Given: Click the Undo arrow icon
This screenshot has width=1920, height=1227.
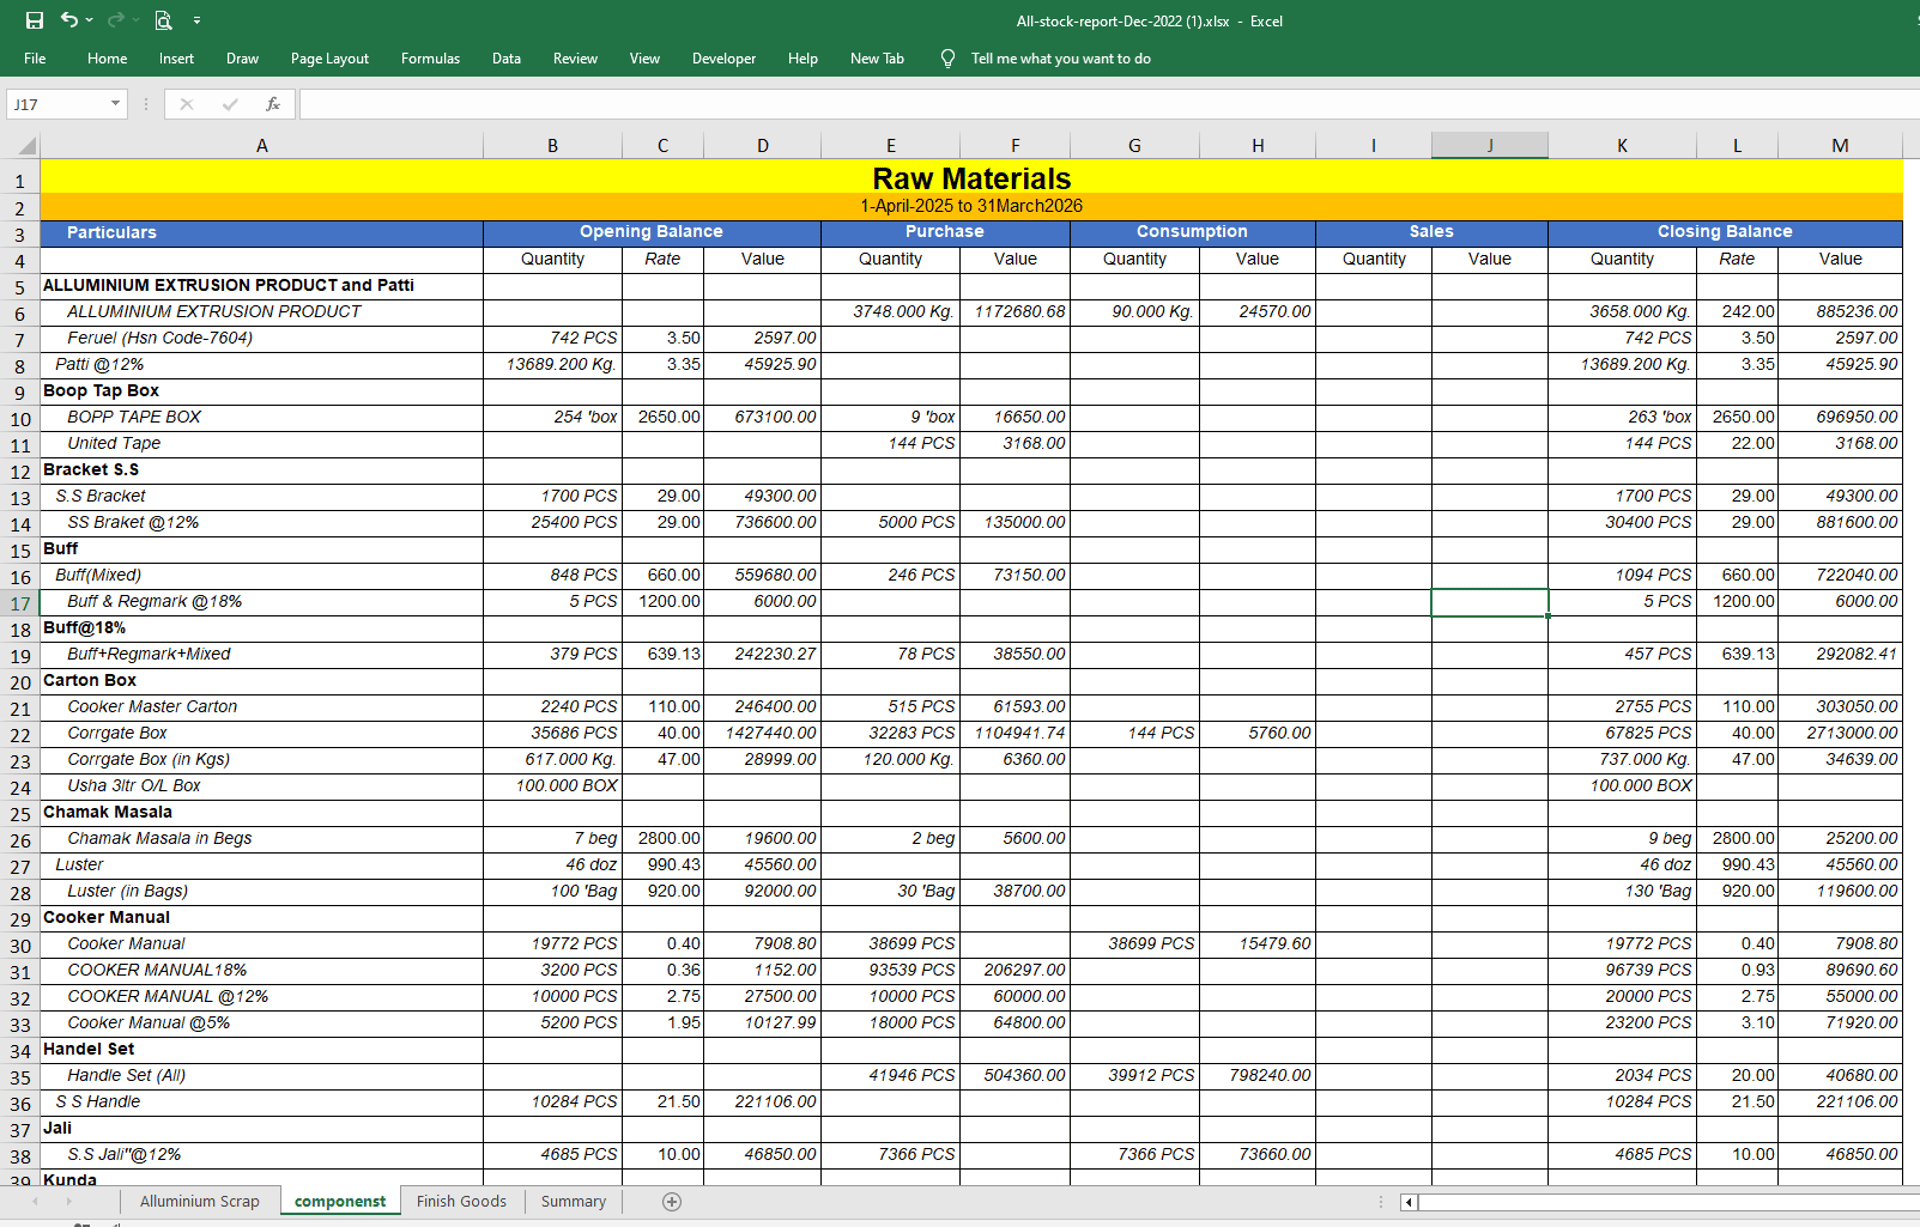Looking at the screenshot, I should (68, 20).
